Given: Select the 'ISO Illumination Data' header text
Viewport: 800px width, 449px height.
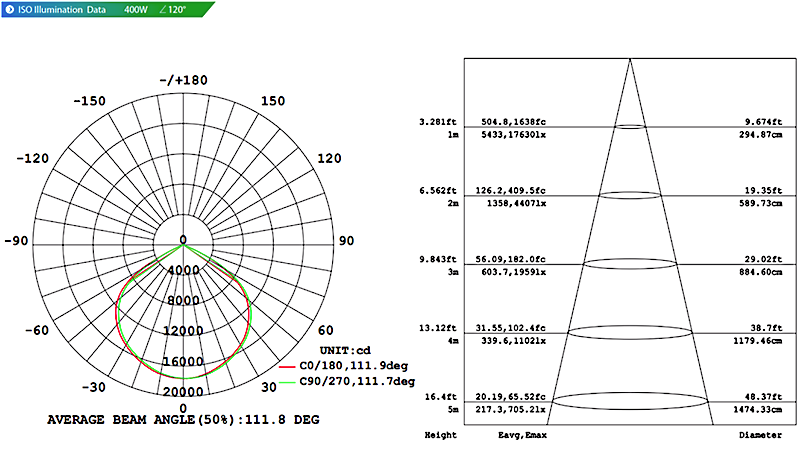Looking at the screenshot, I should point(62,9).
